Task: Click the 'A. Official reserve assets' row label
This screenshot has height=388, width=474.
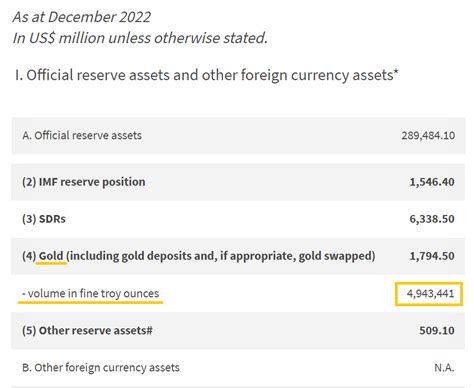Action: tap(82, 135)
